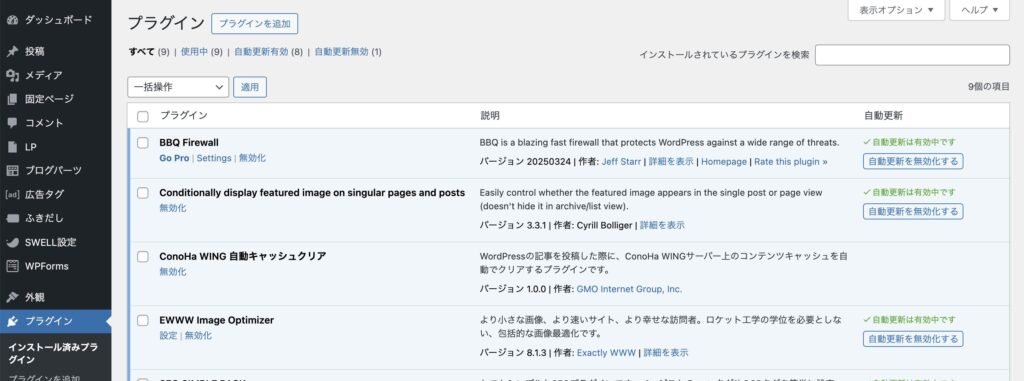Click the Appearance paintbrush icon
This screenshot has height=381, width=1024.
[12, 297]
